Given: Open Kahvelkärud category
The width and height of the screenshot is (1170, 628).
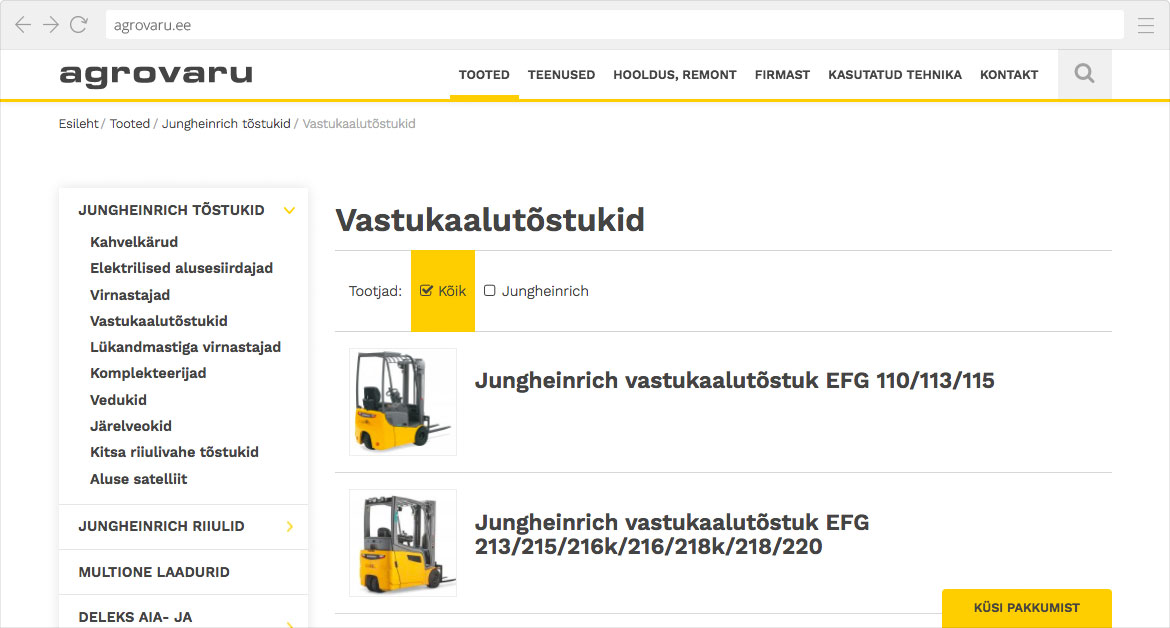Looking at the screenshot, I should (x=134, y=242).
